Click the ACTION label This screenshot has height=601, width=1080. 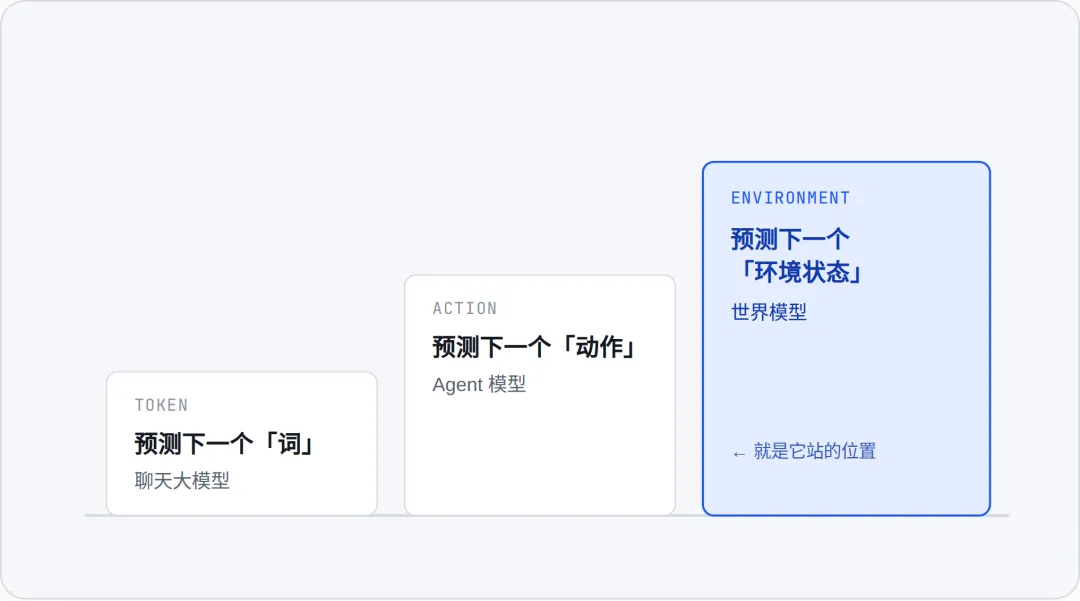click(464, 308)
